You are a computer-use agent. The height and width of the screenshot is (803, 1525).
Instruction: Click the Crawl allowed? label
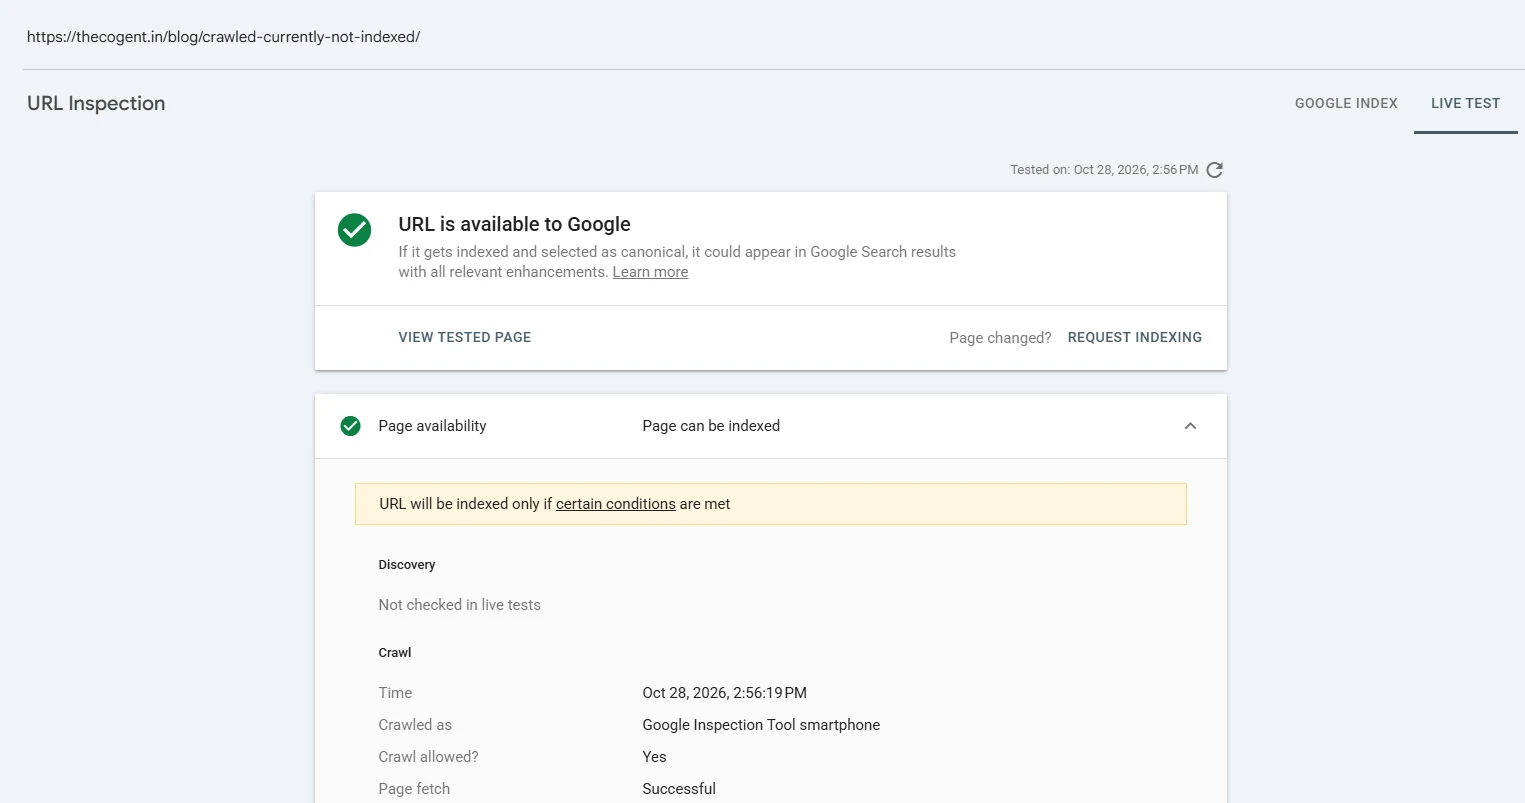428,757
